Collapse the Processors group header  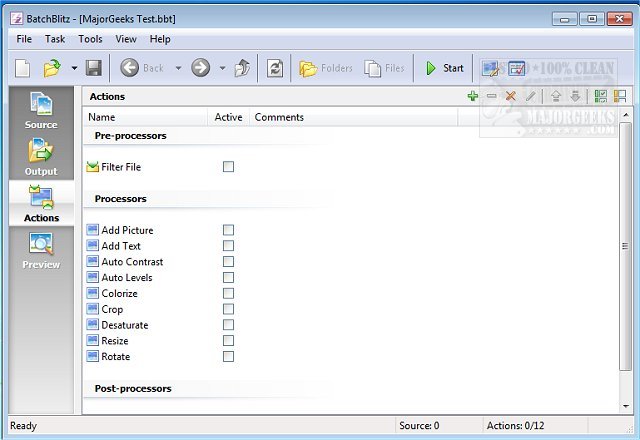click(120, 199)
